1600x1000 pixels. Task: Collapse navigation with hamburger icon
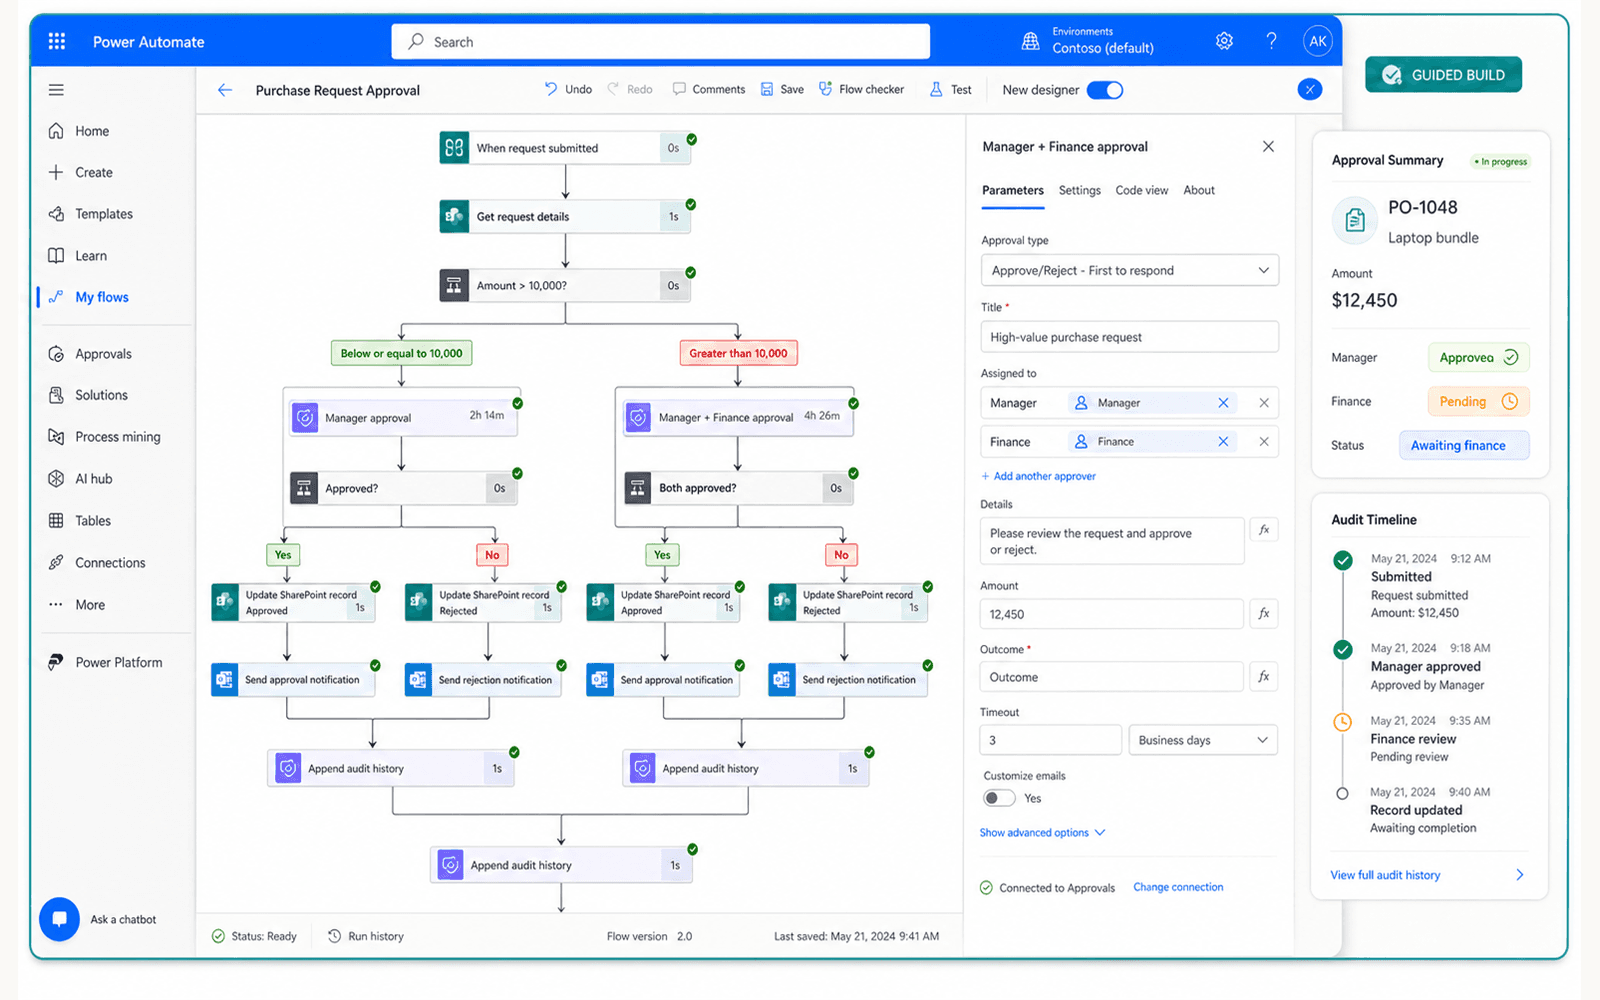pos(56,90)
